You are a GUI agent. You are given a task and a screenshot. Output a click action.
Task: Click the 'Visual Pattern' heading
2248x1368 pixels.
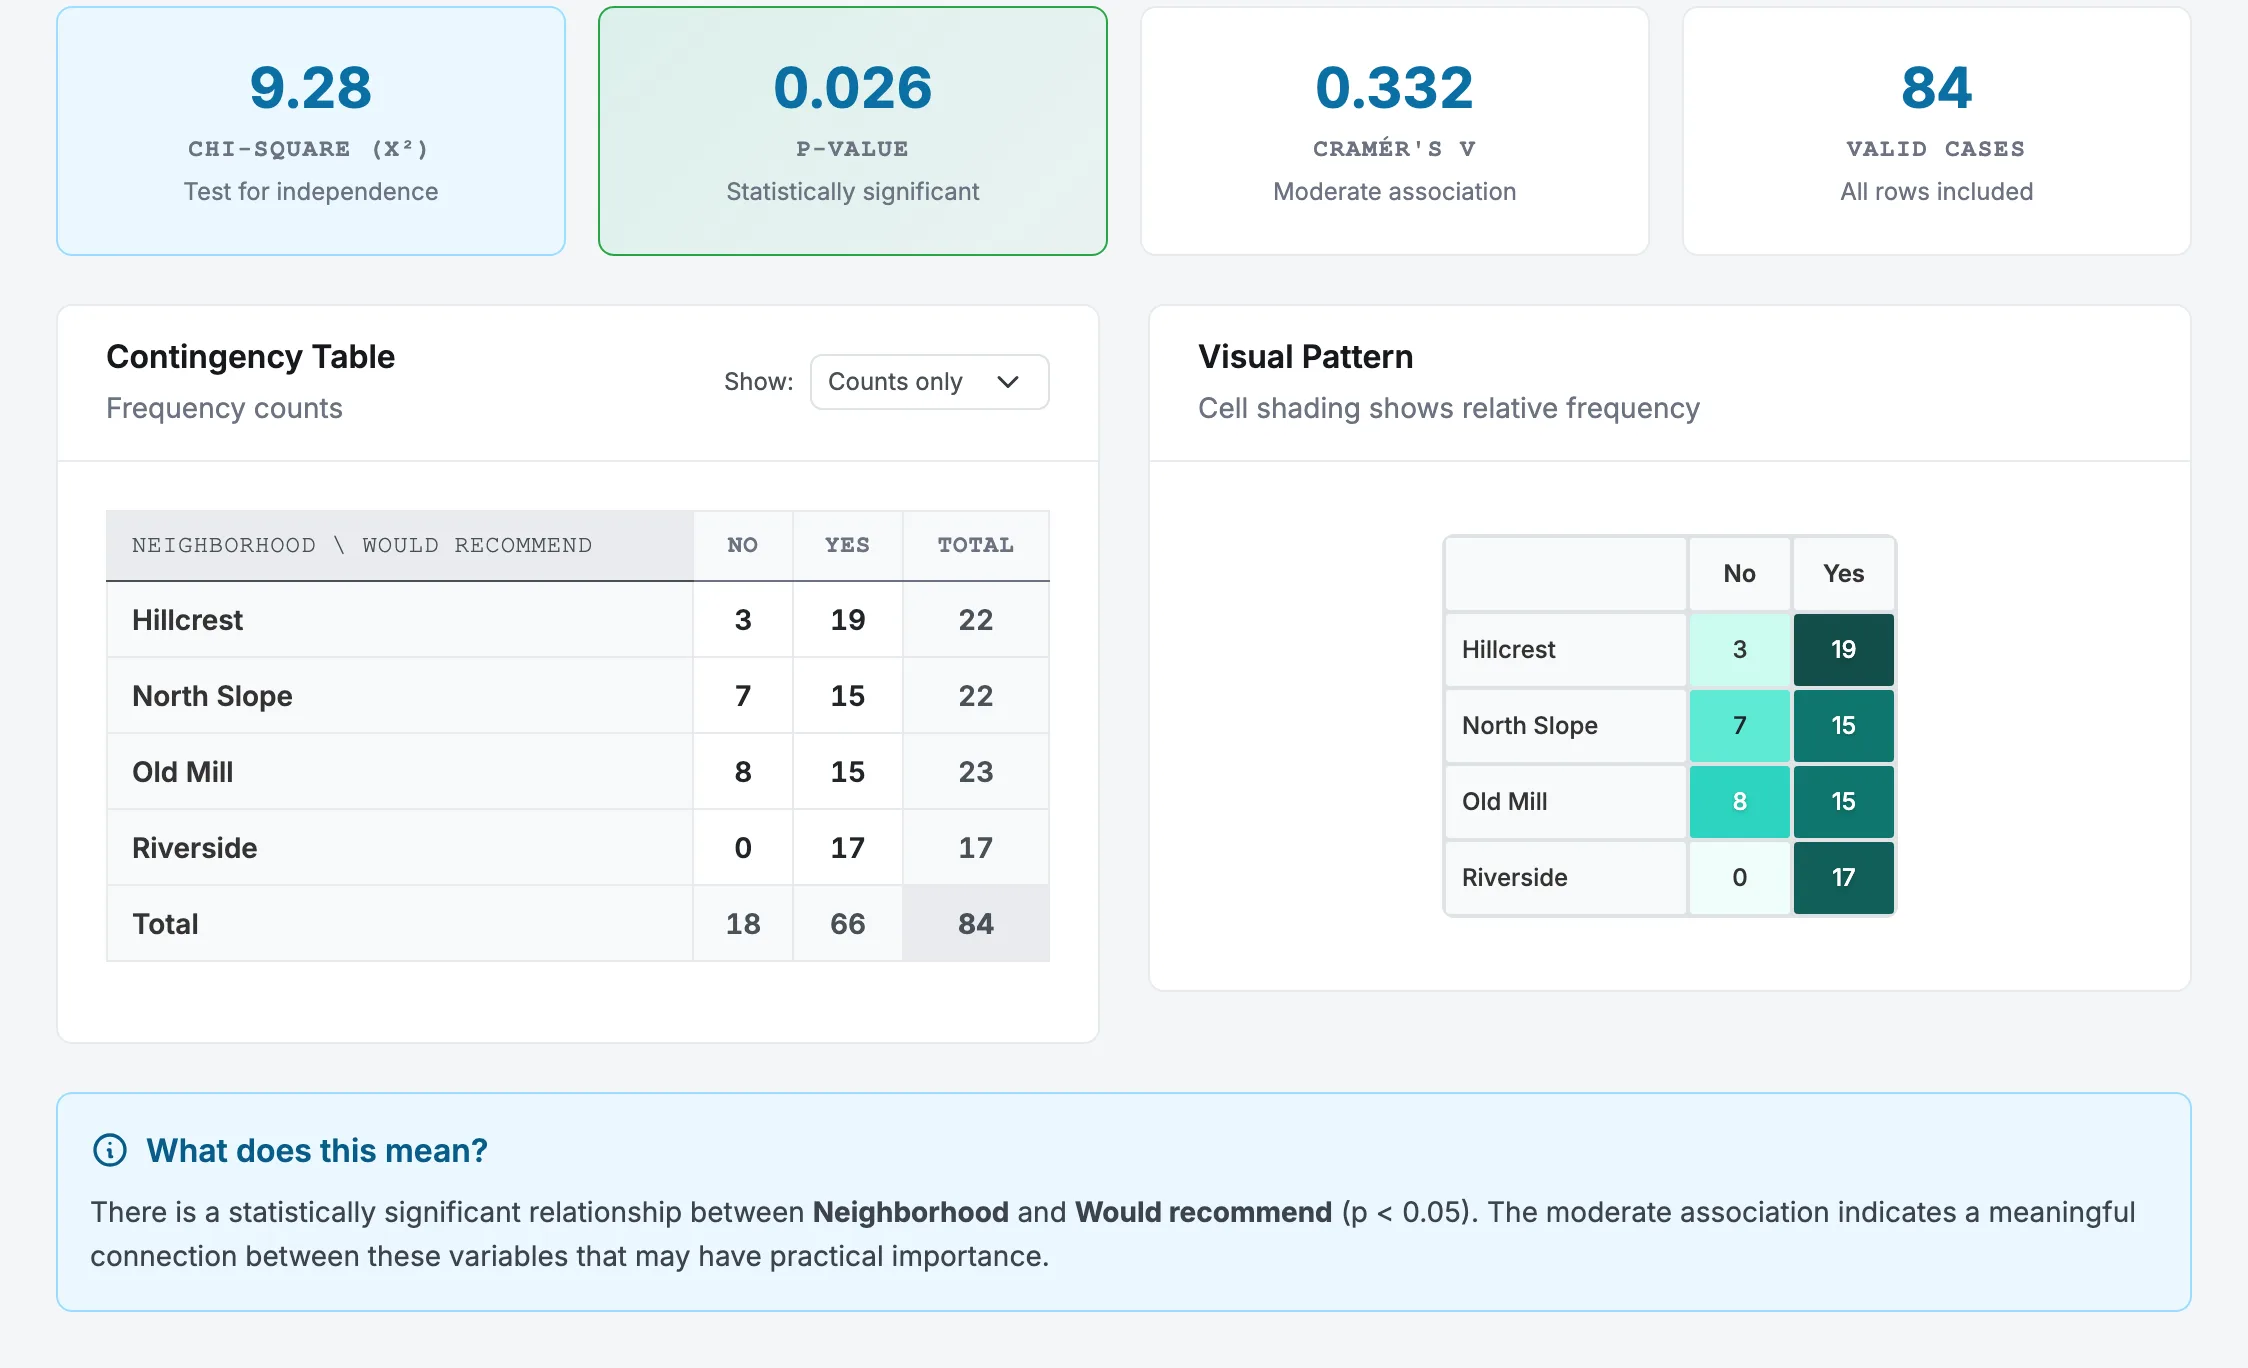coord(1305,357)
